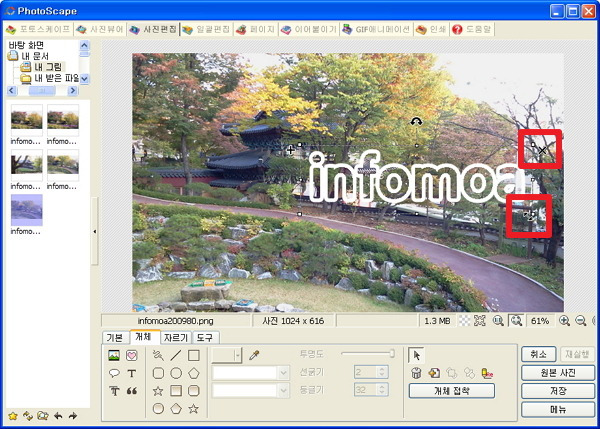This screenshot has height=429, width=600.
Task: Select the 내 문서 folder in tree
Action: [x=28, y=56]
